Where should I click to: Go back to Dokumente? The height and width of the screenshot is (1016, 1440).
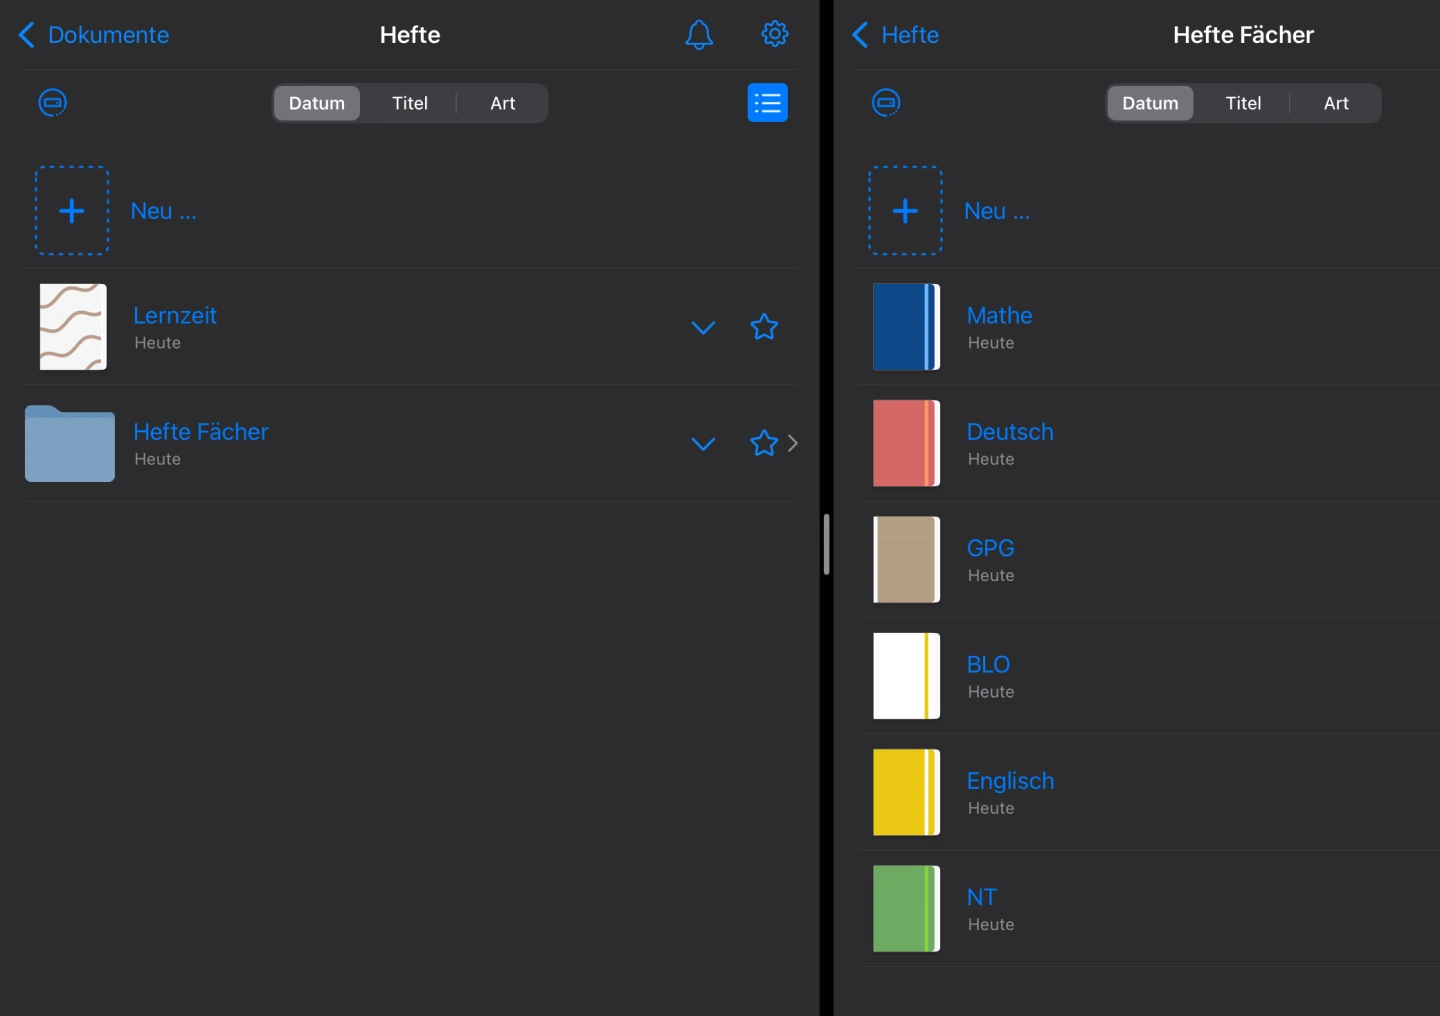click(x=94, y=35)
